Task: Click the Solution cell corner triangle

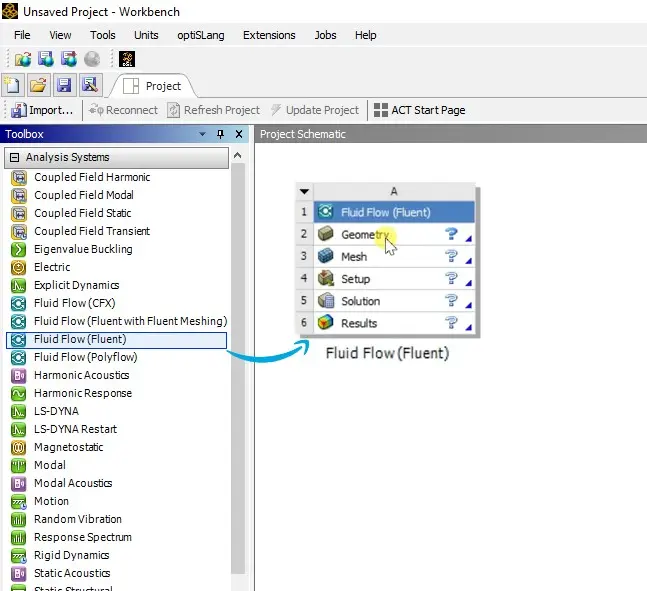Action: click(468, 305)
